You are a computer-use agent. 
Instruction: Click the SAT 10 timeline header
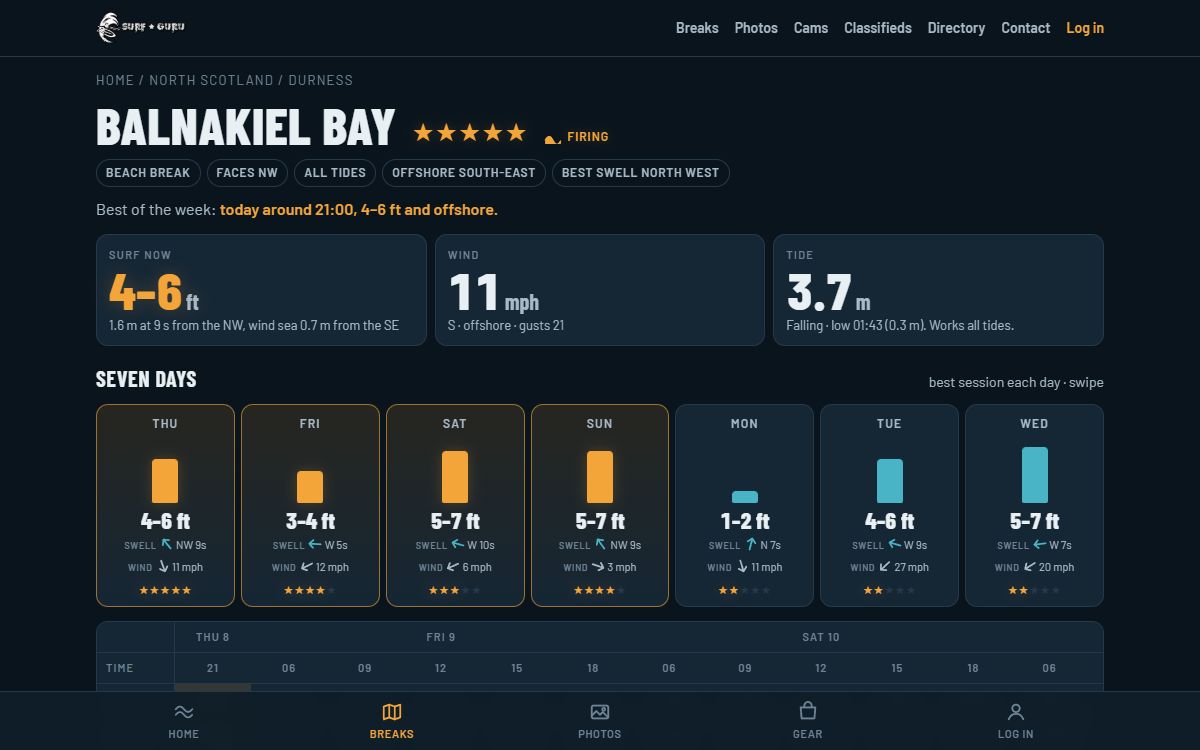[x=821, y=637]
